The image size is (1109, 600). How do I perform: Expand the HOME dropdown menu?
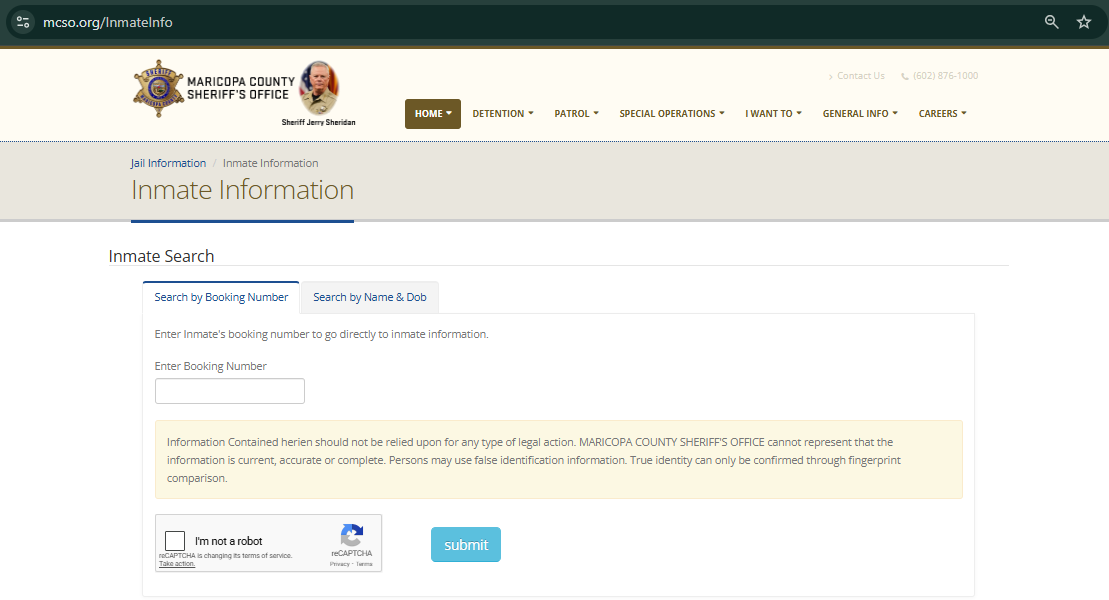tap(433, 114)
